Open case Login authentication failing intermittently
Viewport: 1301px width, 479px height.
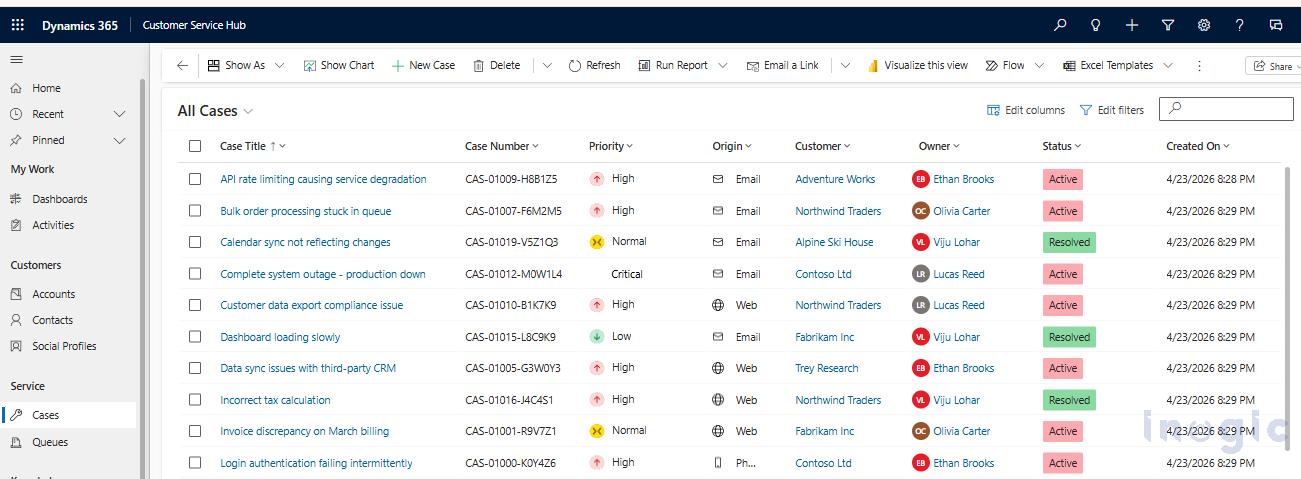pos(316,463)
